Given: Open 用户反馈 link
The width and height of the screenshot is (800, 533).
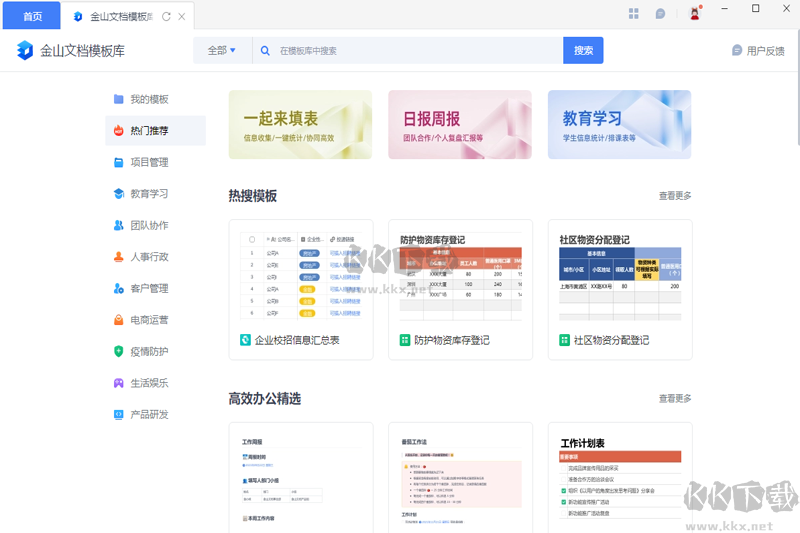Looking at the screenshot, I should [x=758, y=50].
